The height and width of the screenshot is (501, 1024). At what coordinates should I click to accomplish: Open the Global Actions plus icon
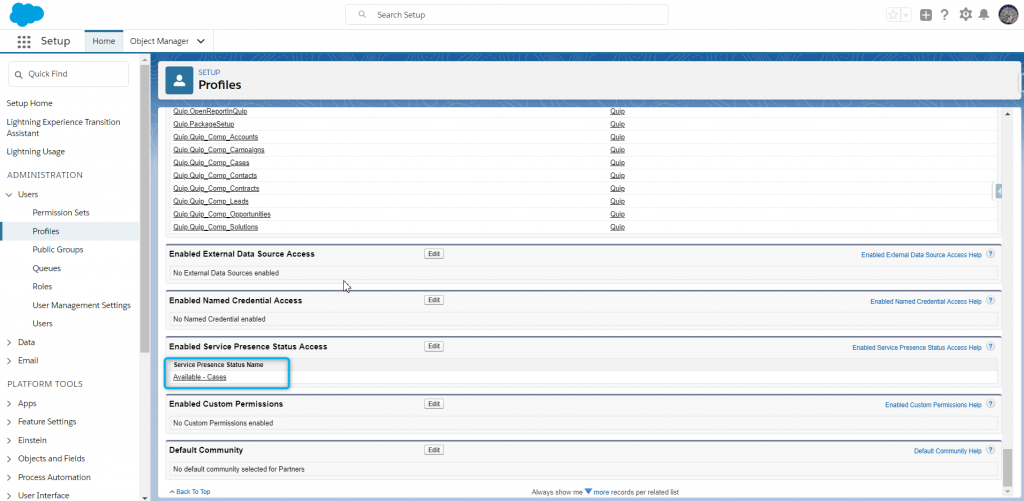[926, 15]
